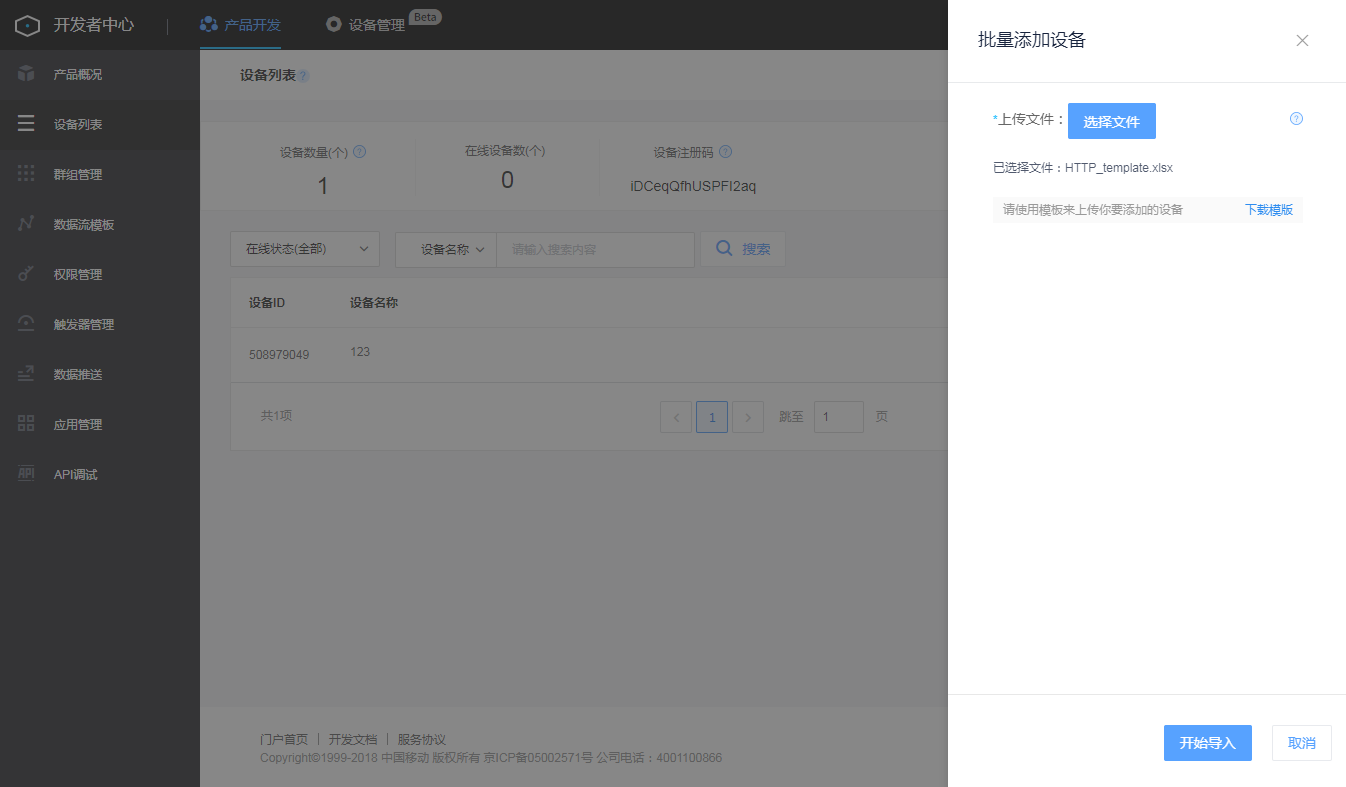Open 数据推送 in the sidebar
The width and height of the screenshot is (1346, 787).
100,375
